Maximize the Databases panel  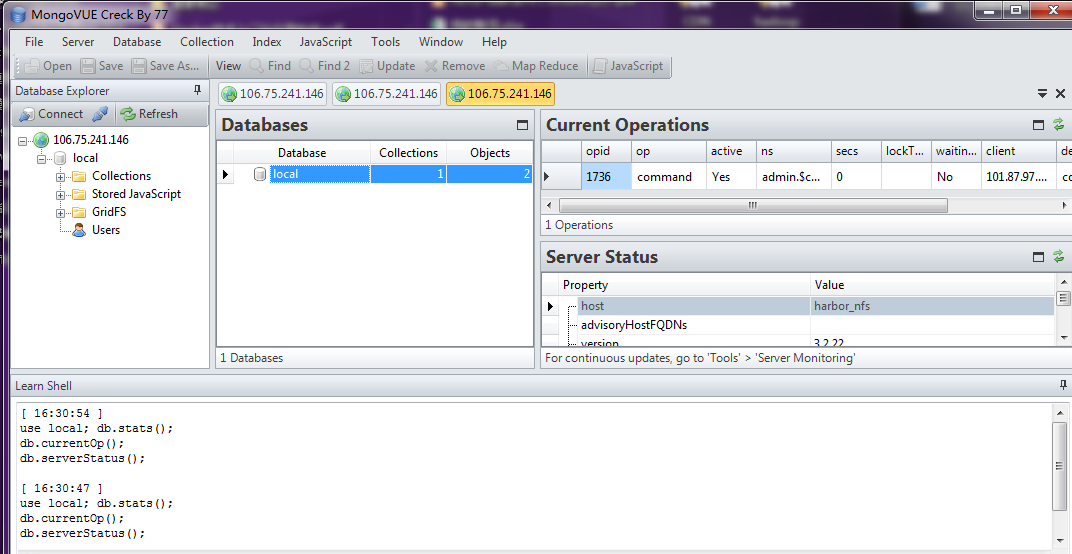point(522,125)
